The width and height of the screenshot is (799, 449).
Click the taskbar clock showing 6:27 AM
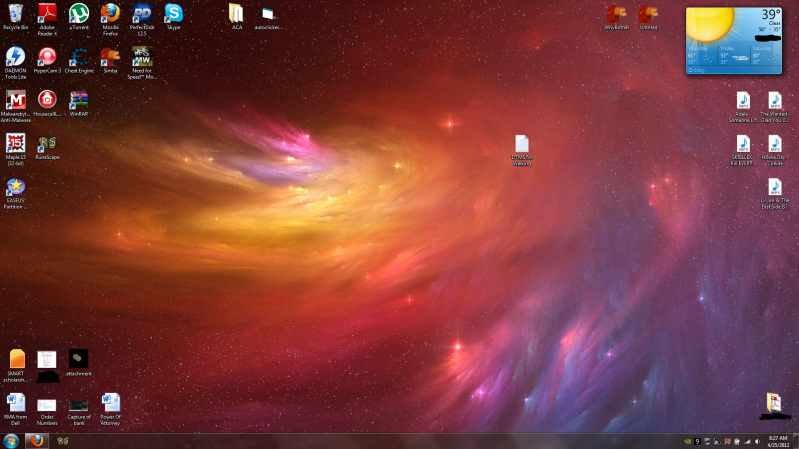[777, 440]
